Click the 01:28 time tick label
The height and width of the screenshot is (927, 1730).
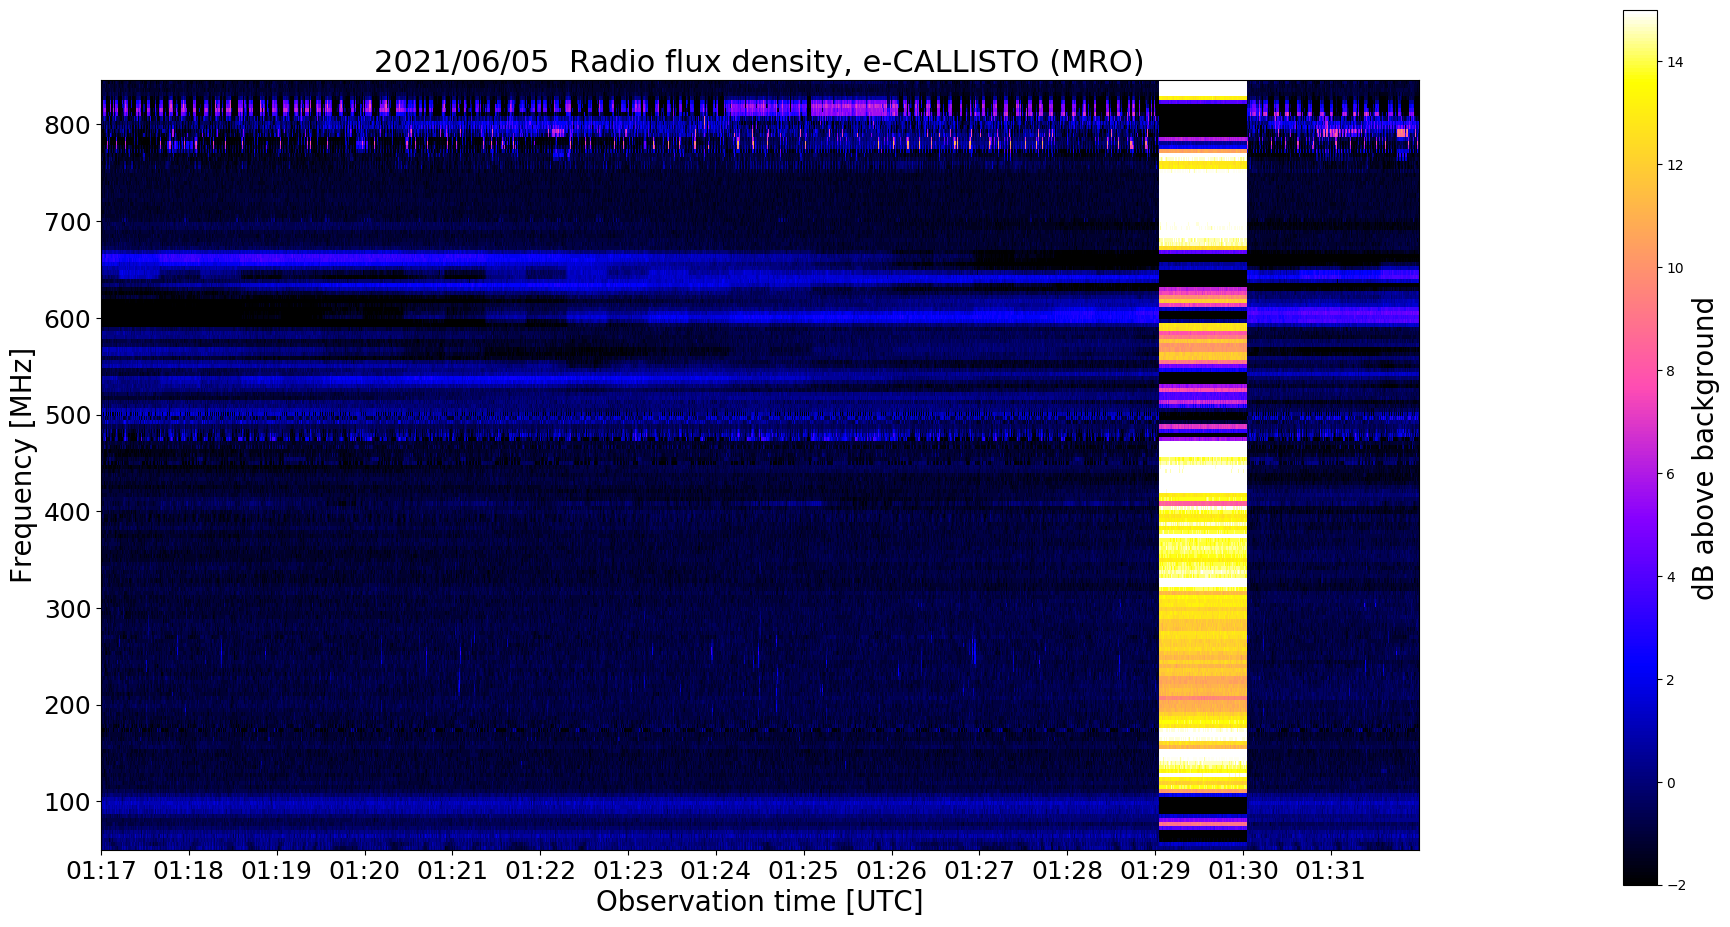1067,871
